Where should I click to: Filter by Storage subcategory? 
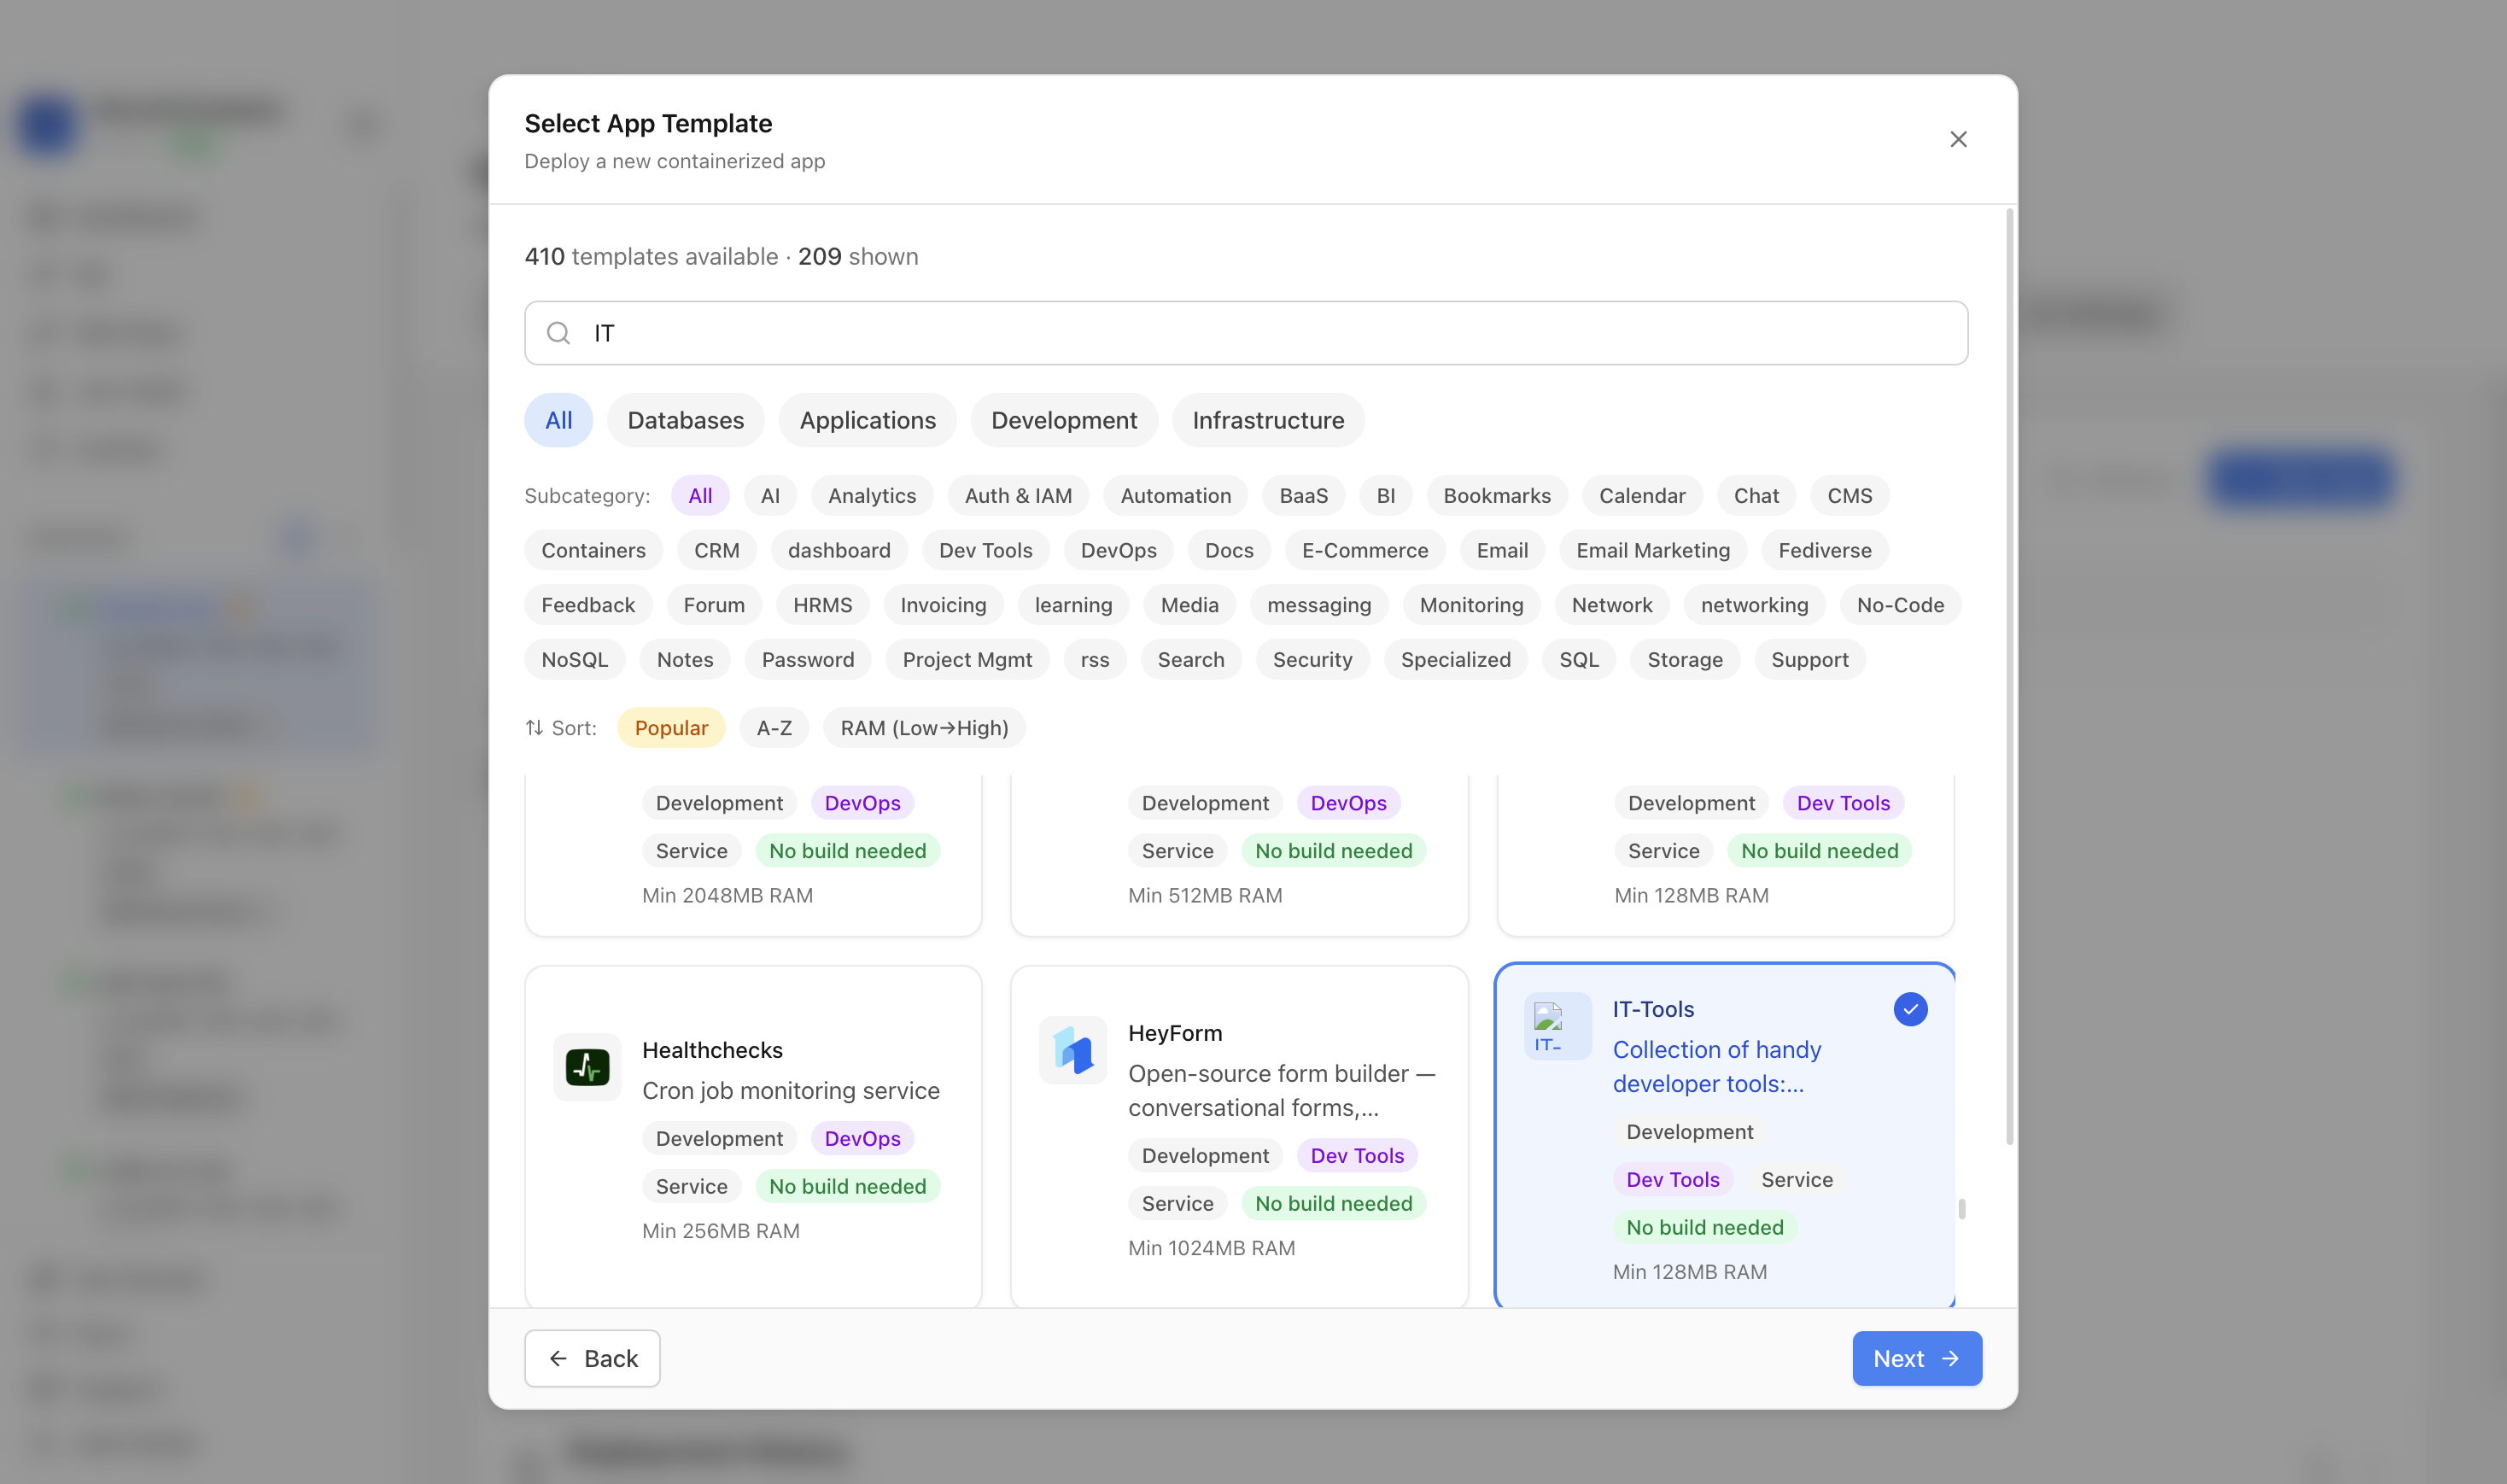pyautogui.click(x=1685, y=660)
